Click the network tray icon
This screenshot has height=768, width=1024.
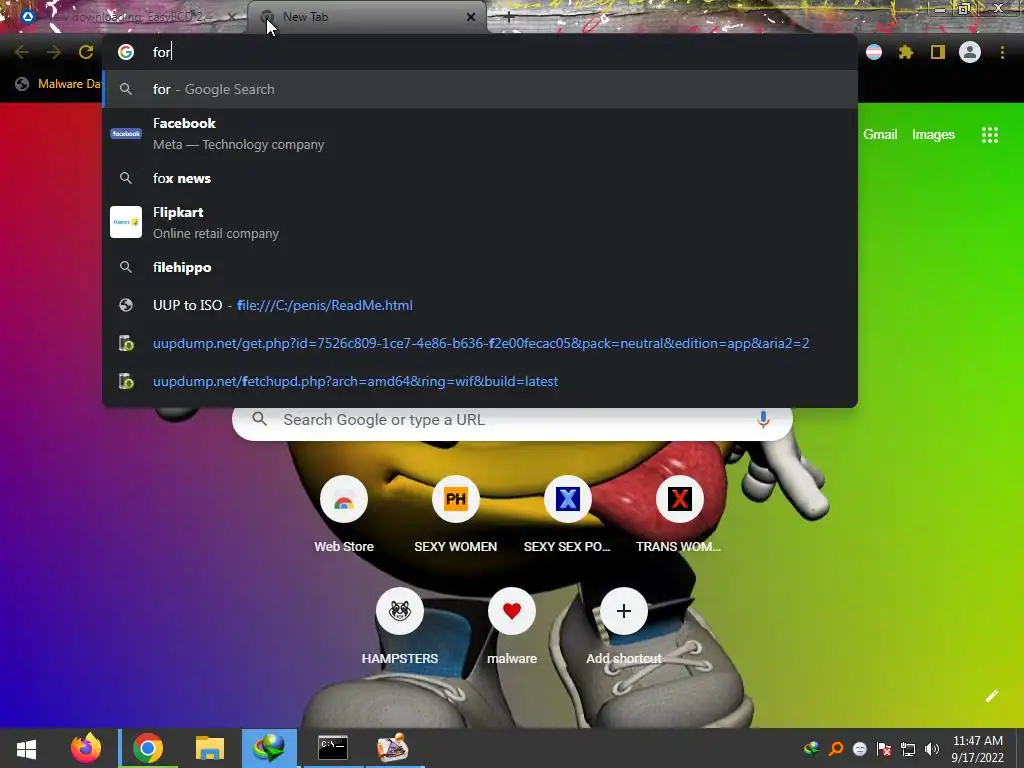908,749
